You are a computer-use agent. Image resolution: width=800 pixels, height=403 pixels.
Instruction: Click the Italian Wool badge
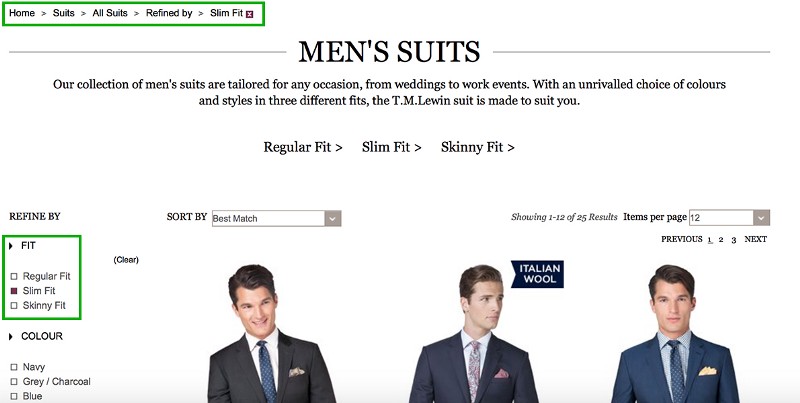point(537,274)
